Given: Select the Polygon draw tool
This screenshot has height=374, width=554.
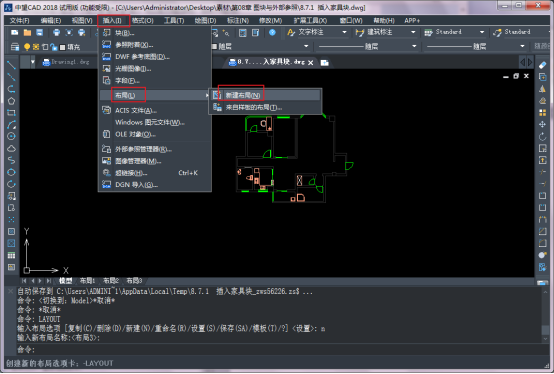Looking at the screenshot, I should [11, 101].
